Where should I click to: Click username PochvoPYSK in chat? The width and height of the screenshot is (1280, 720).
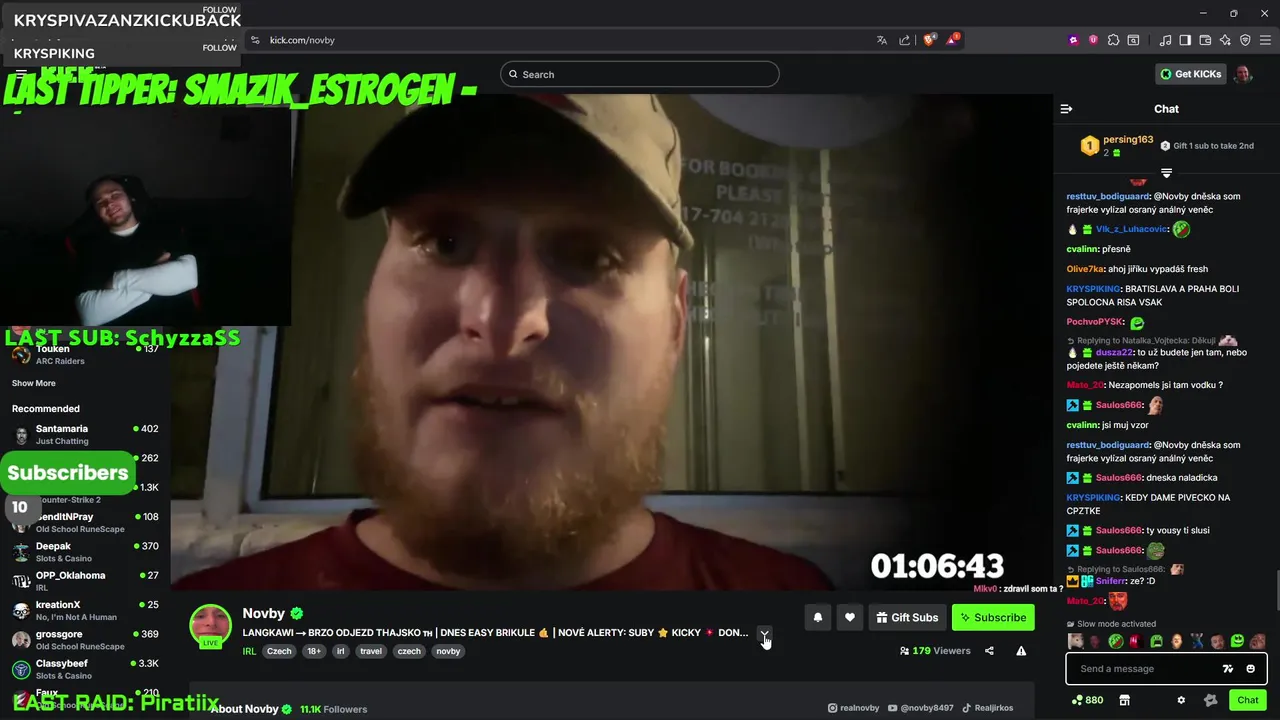tap(1095, 322)
